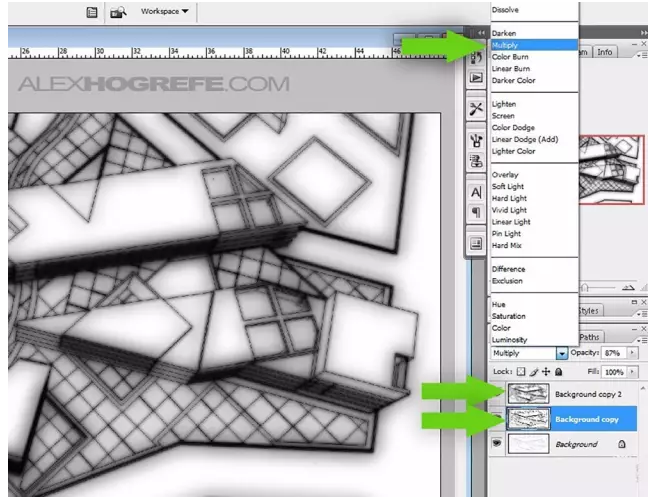Open the Navigator panel options menu
The height and width of the screenshot is (501, 655).
pyautogui.click(x=642, y=56)
